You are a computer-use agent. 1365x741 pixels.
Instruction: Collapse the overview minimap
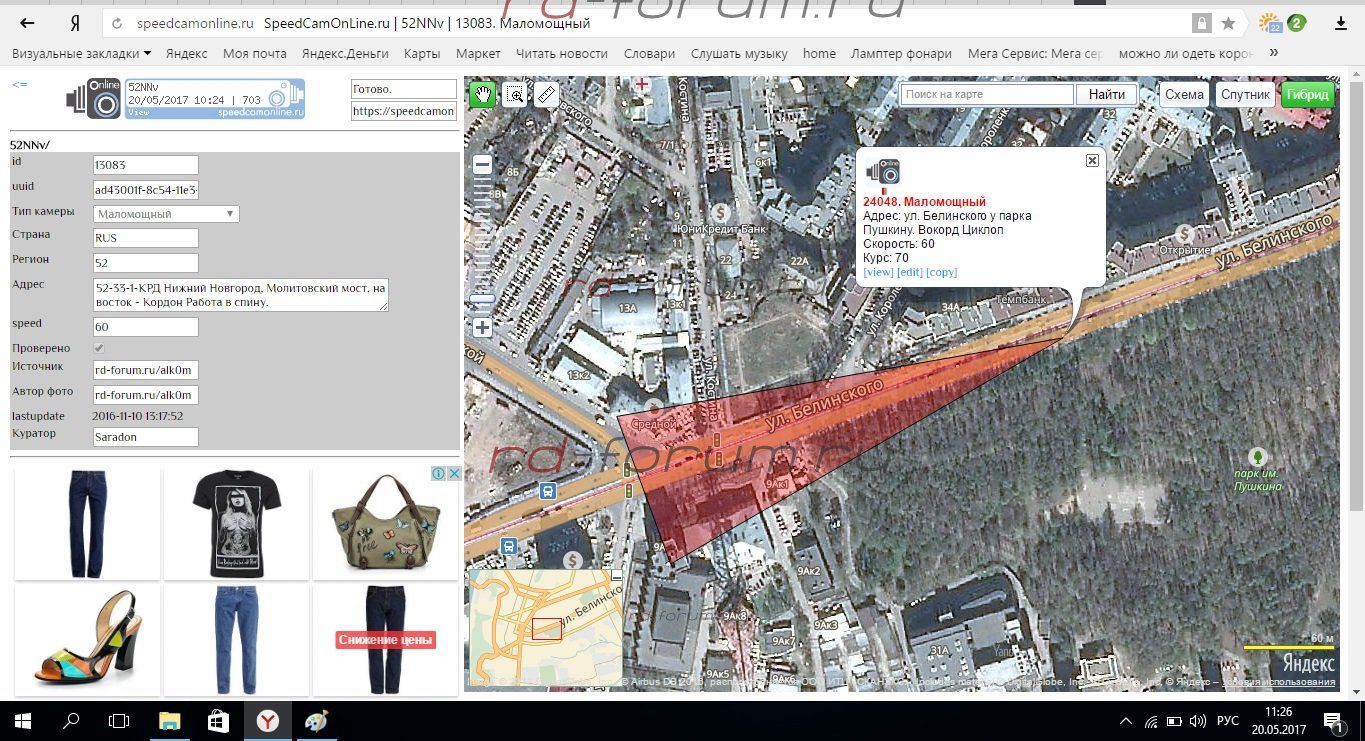pyautogui.click(x=616, y=576)
